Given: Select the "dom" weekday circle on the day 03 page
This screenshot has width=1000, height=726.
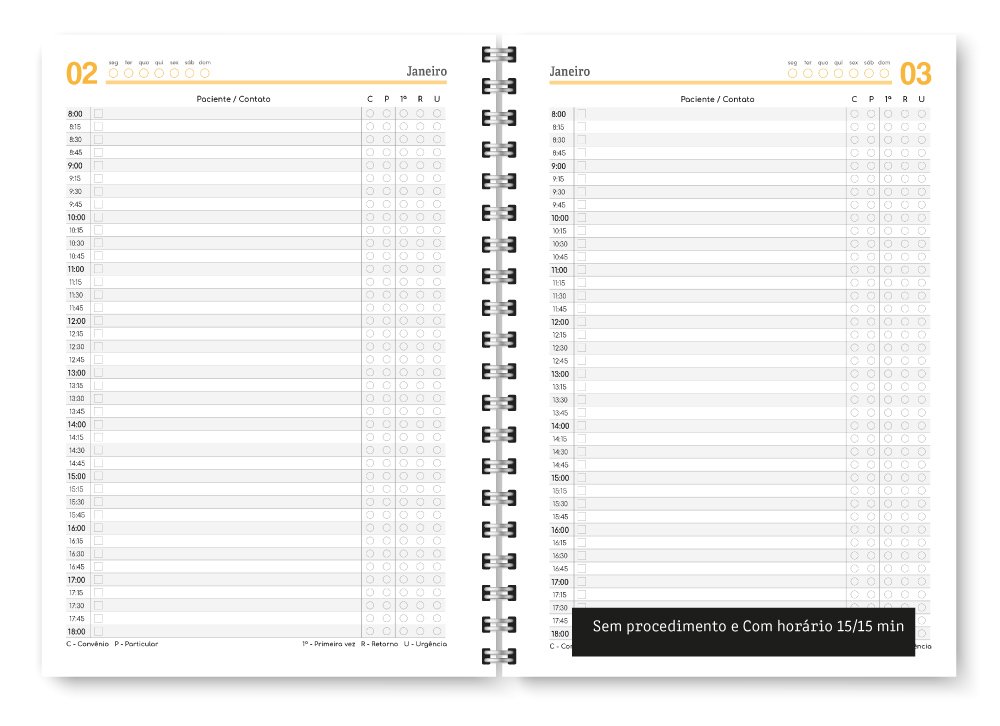Looking at the screenshot, I should coord(885,73).
